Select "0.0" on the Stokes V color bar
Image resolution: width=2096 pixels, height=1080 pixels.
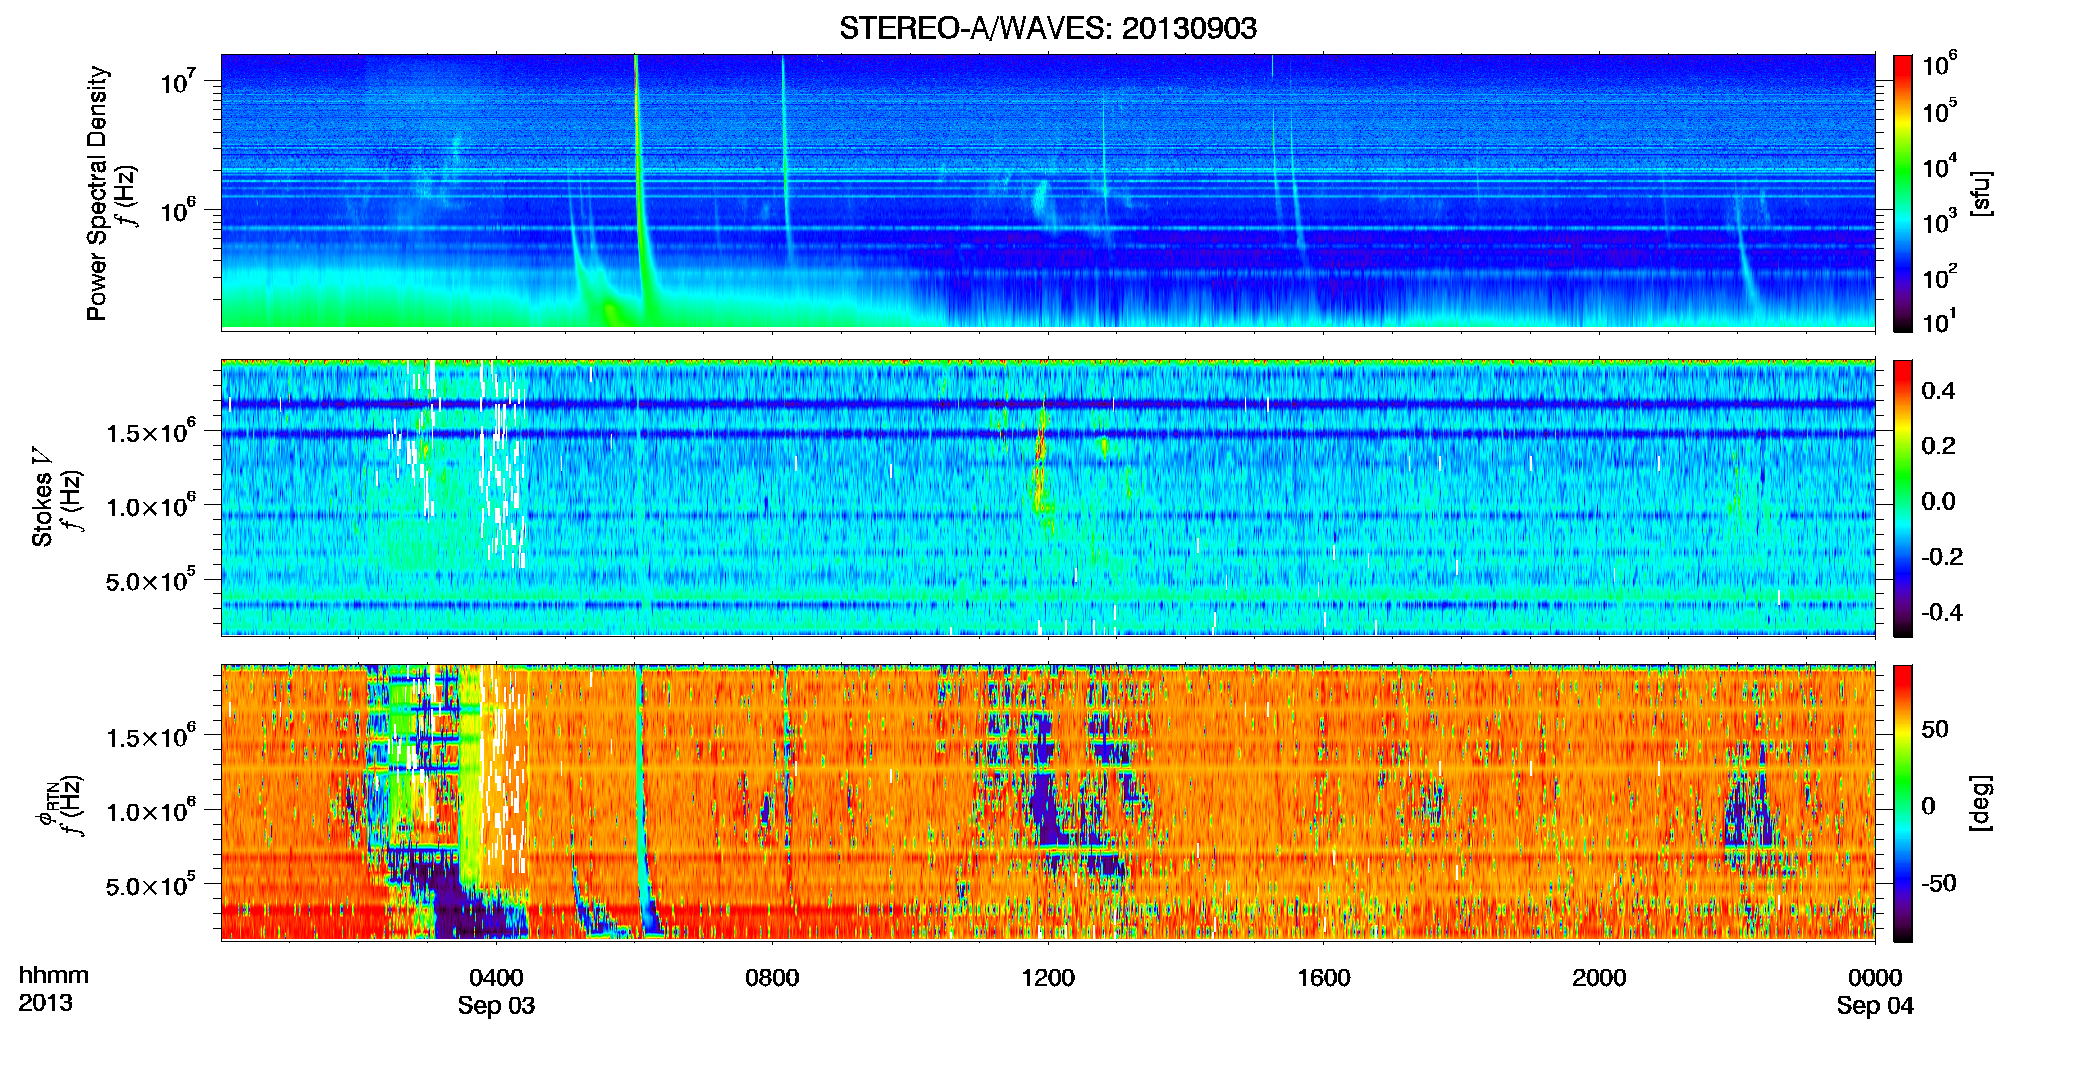[1938, 501]
